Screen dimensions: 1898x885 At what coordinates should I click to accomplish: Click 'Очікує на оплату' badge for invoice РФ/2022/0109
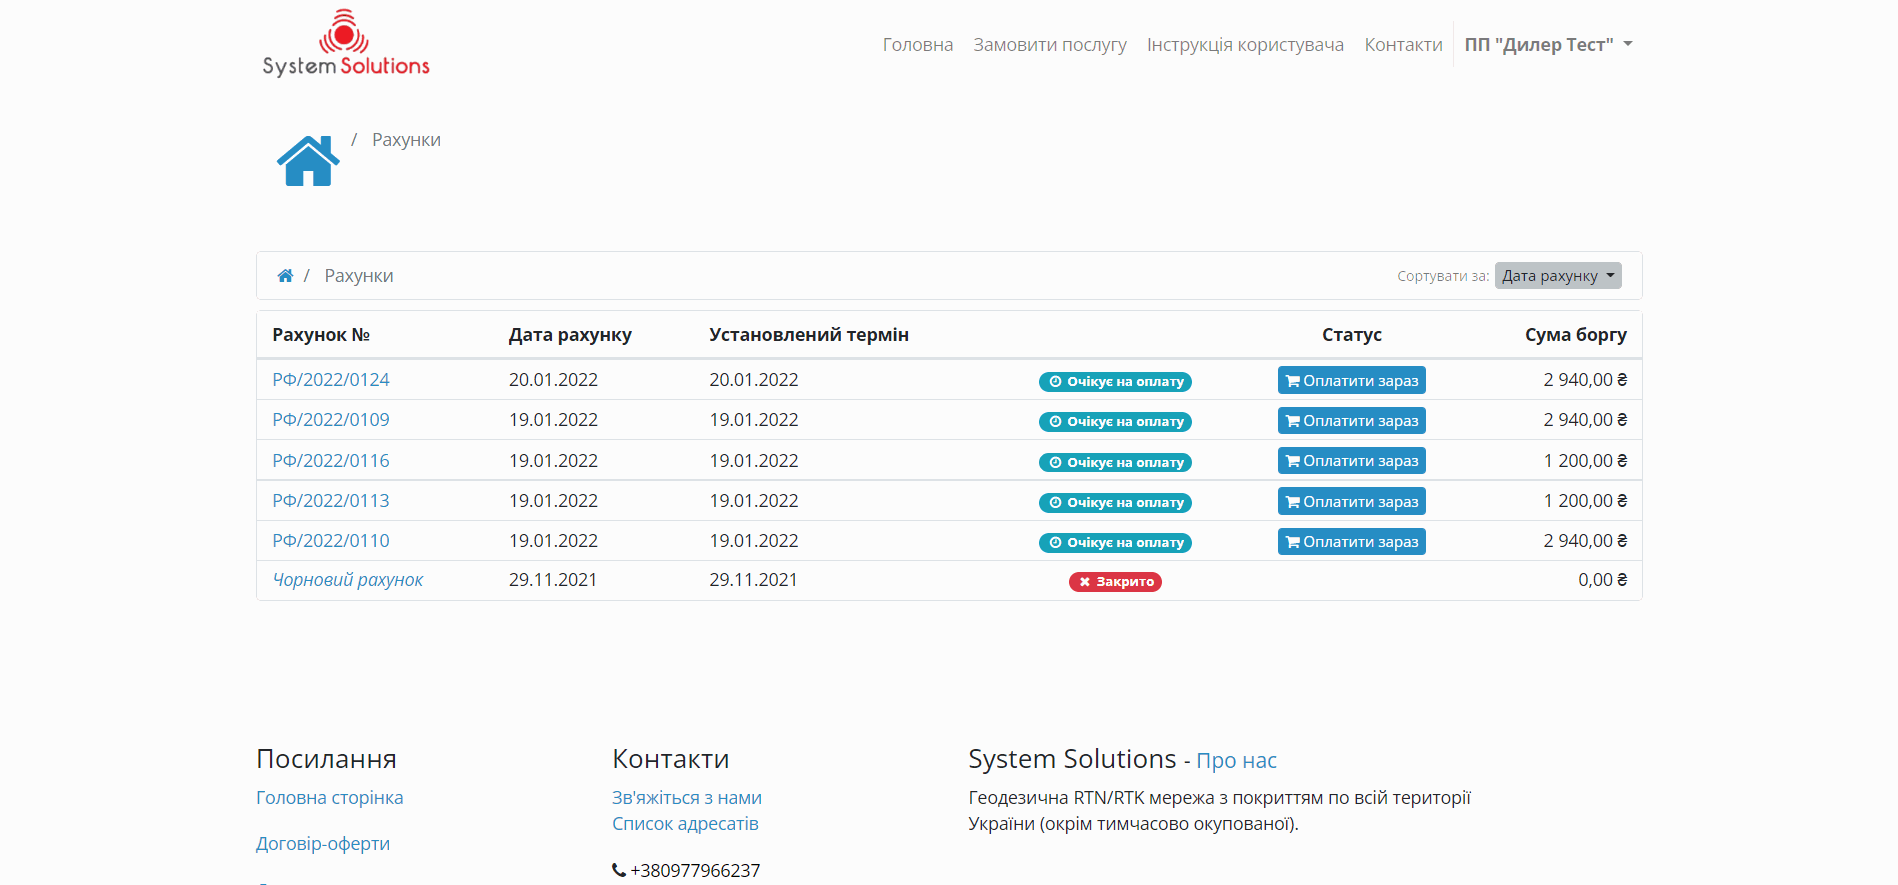pos(1115,421)
